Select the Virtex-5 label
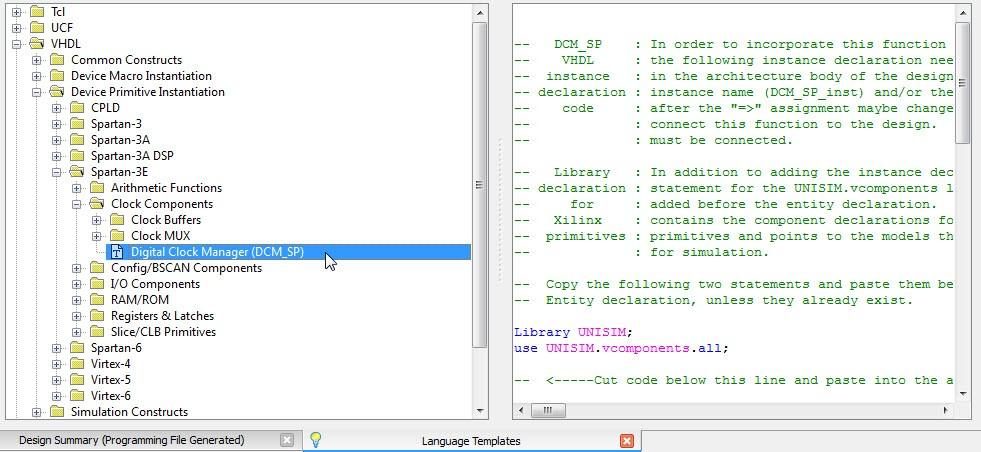Viewport: 981px width, 452px height. pyautogui.click(x=111, y=379)
